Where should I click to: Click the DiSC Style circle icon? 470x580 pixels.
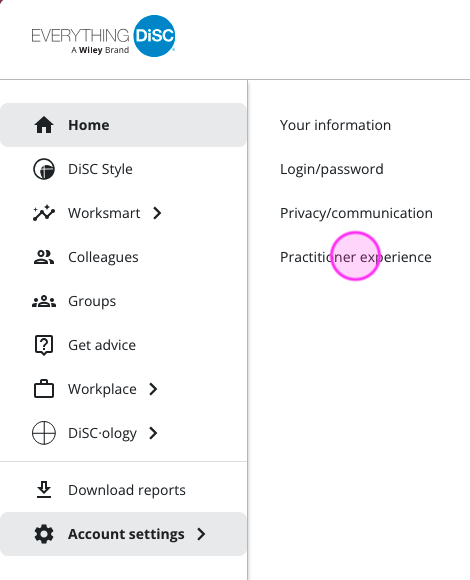click(x=44, y=169)
